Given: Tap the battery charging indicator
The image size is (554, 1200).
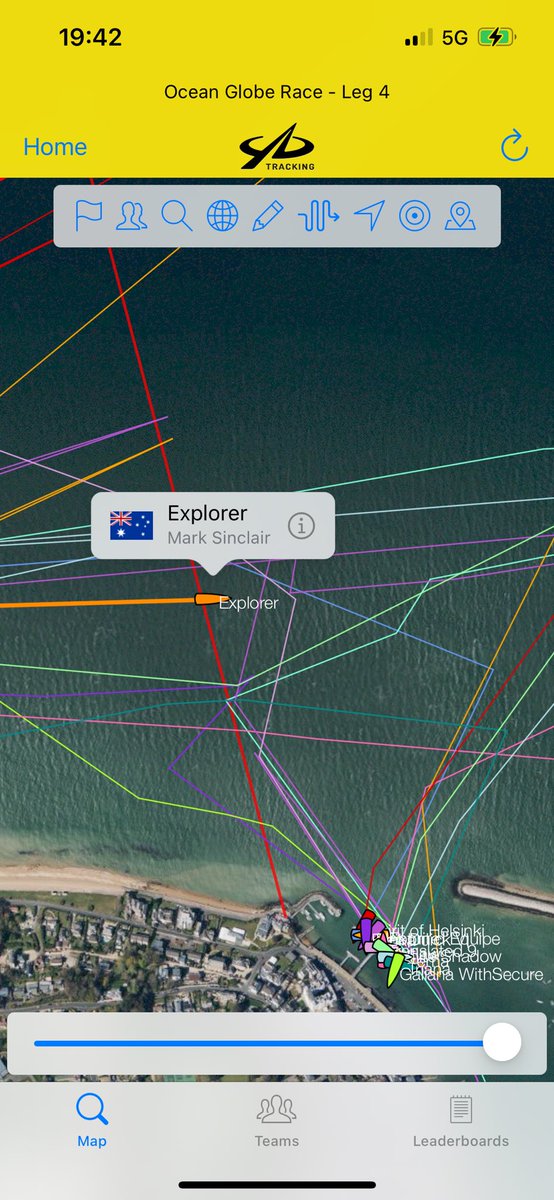Looking at the screenshot, I should 497,38.
